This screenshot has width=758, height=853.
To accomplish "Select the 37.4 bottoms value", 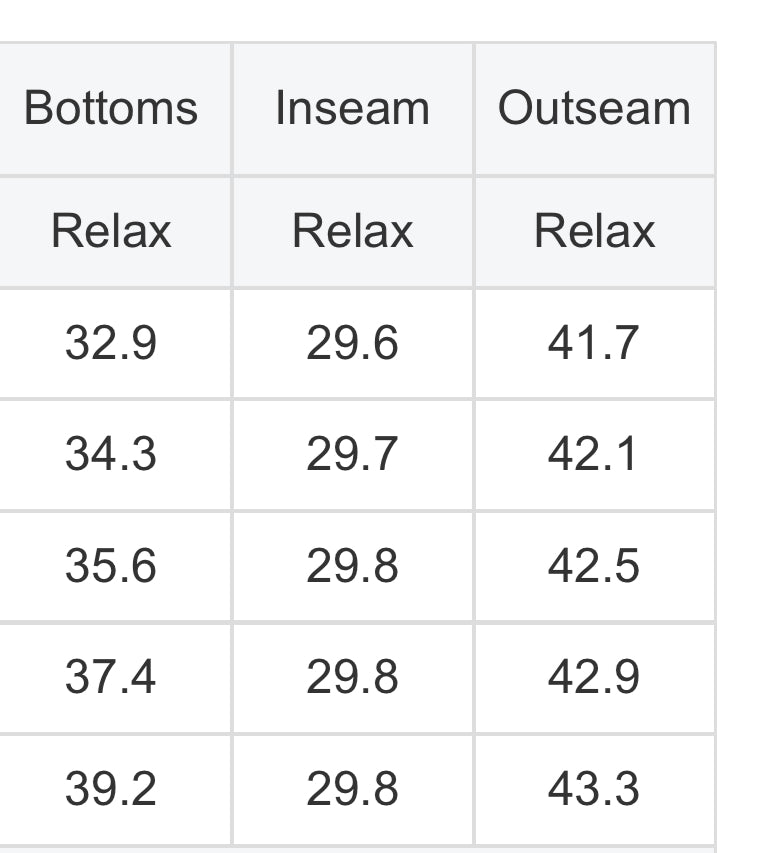I will click(x=111, y=678).
